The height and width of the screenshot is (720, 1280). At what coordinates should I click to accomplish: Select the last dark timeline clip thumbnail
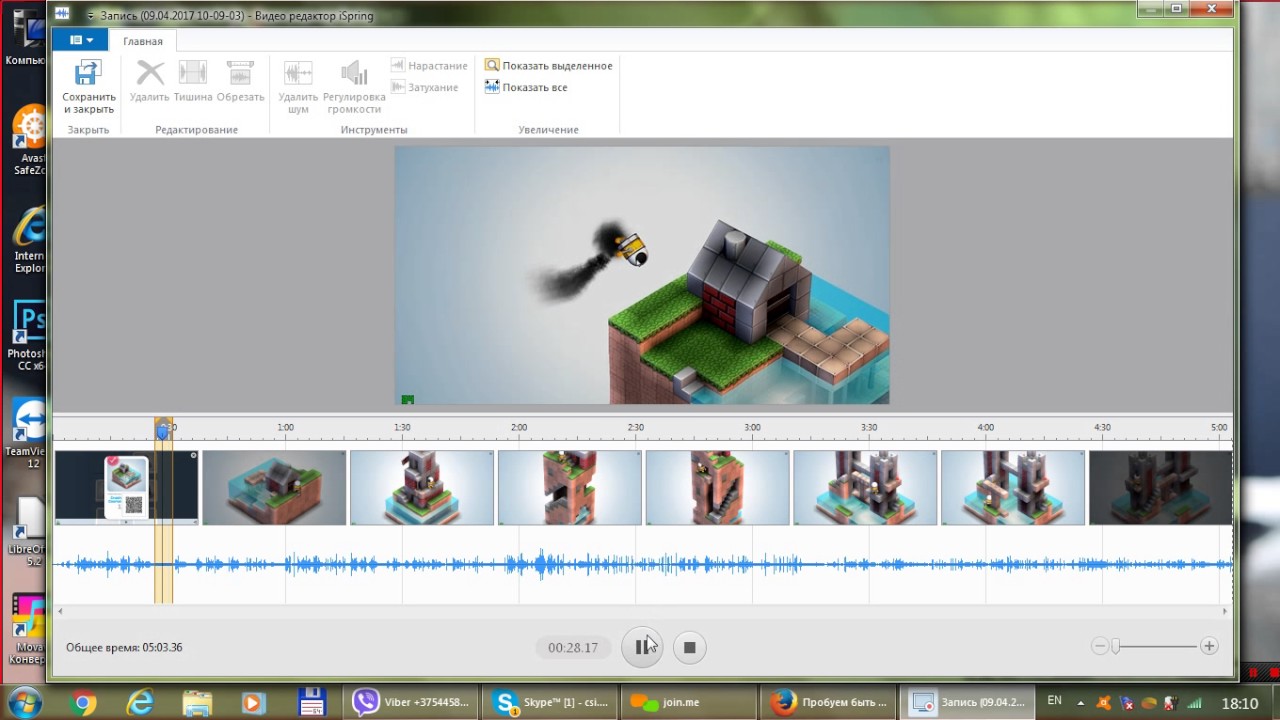(1160, 487)
